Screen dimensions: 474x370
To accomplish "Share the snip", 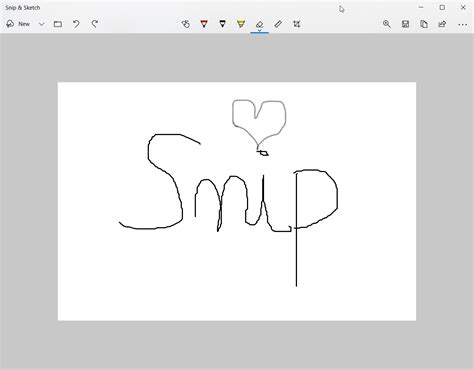I will point(442,24).
